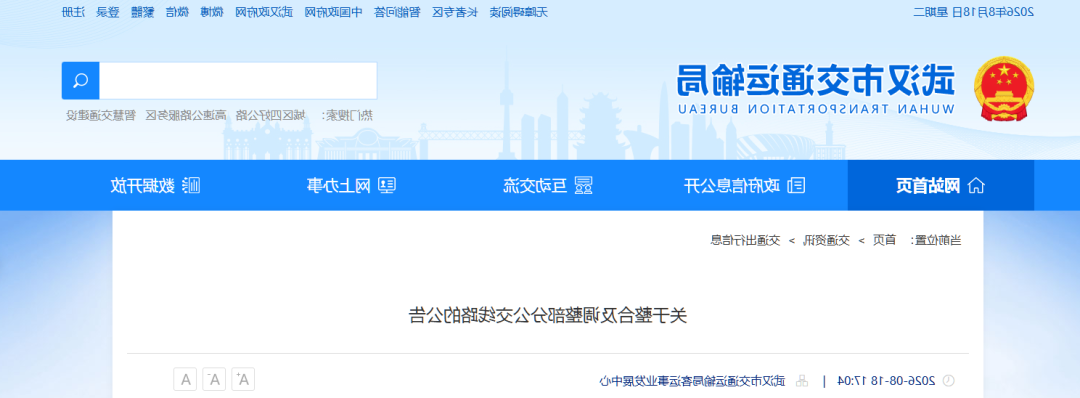Open the 政府信息公开 navigation tab

(744, 185)
